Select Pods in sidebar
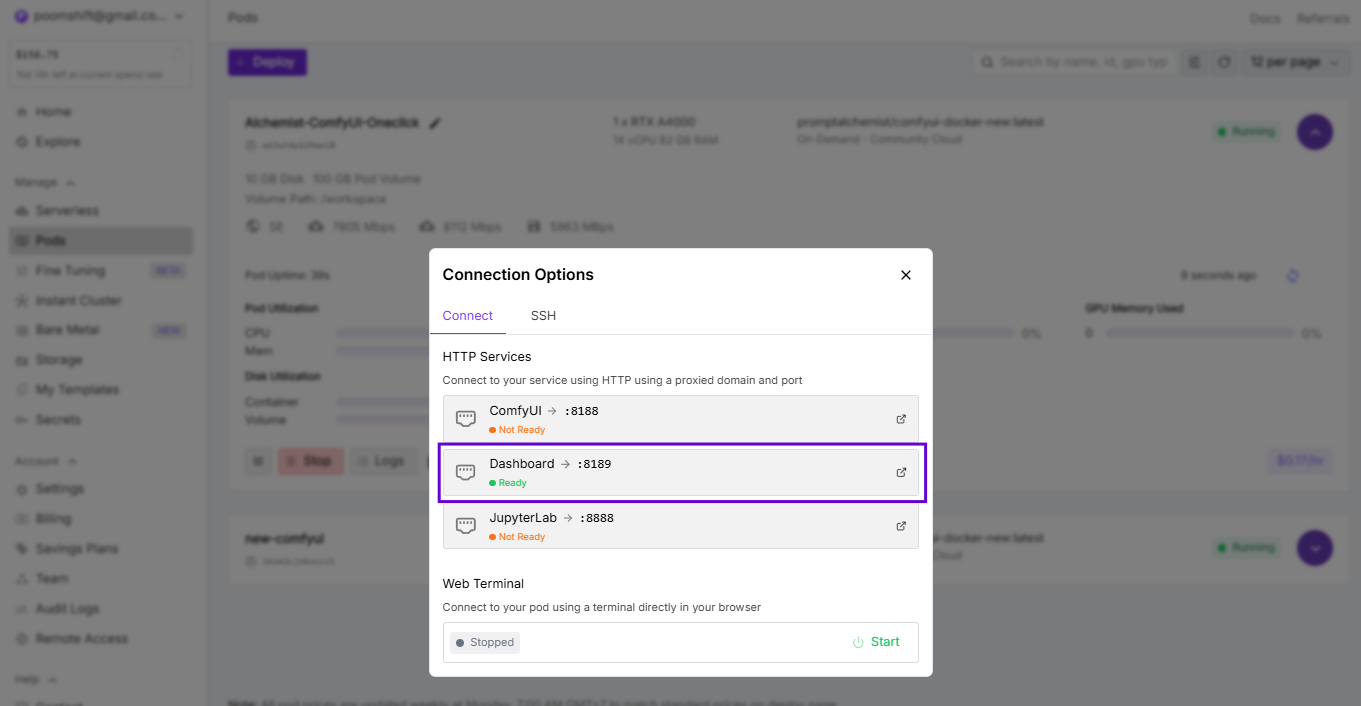 click(101, 241)
